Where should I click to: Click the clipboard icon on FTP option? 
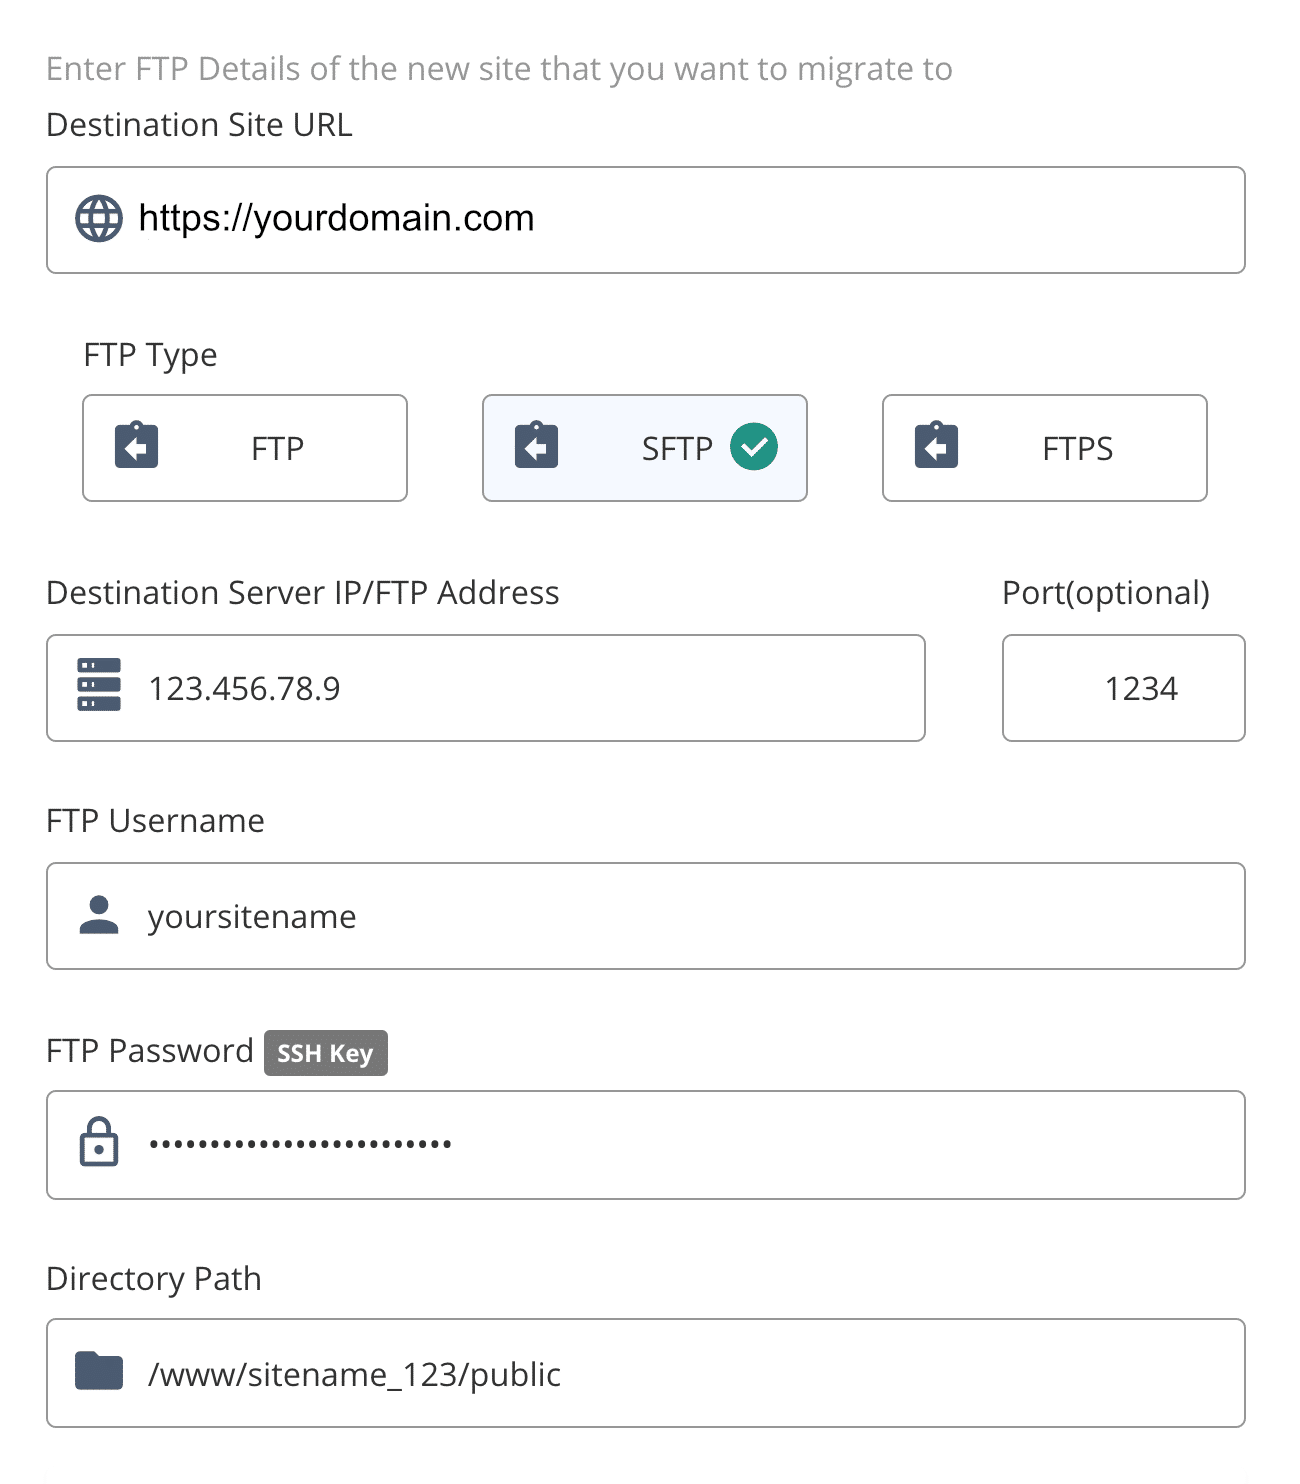(x=137, y=446)
